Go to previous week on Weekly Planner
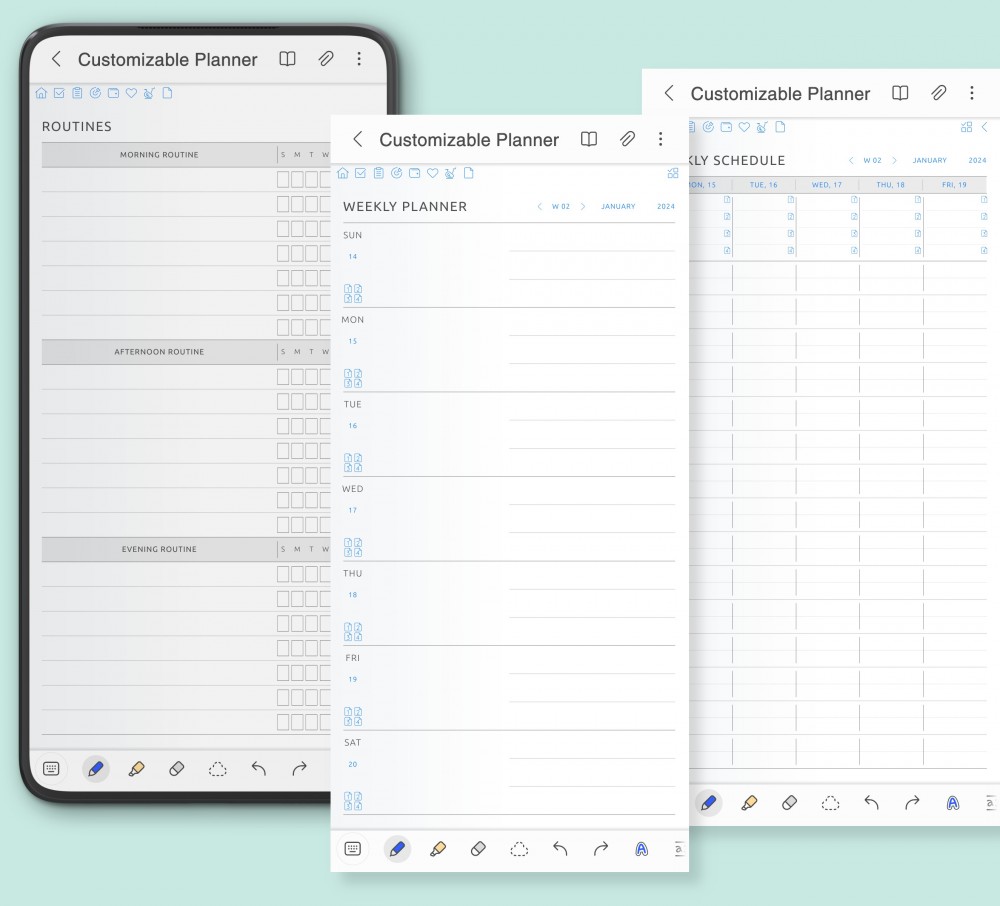 [x=540, y=207]
